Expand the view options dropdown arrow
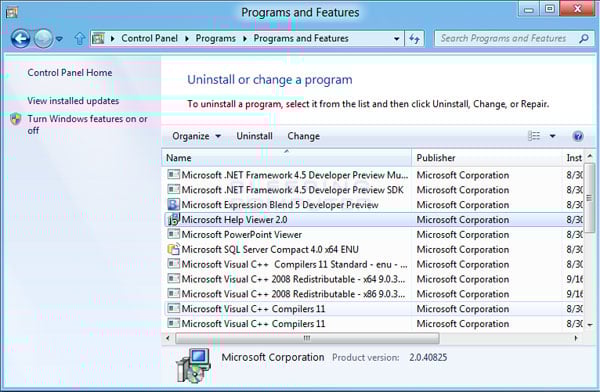 (553, 136)
